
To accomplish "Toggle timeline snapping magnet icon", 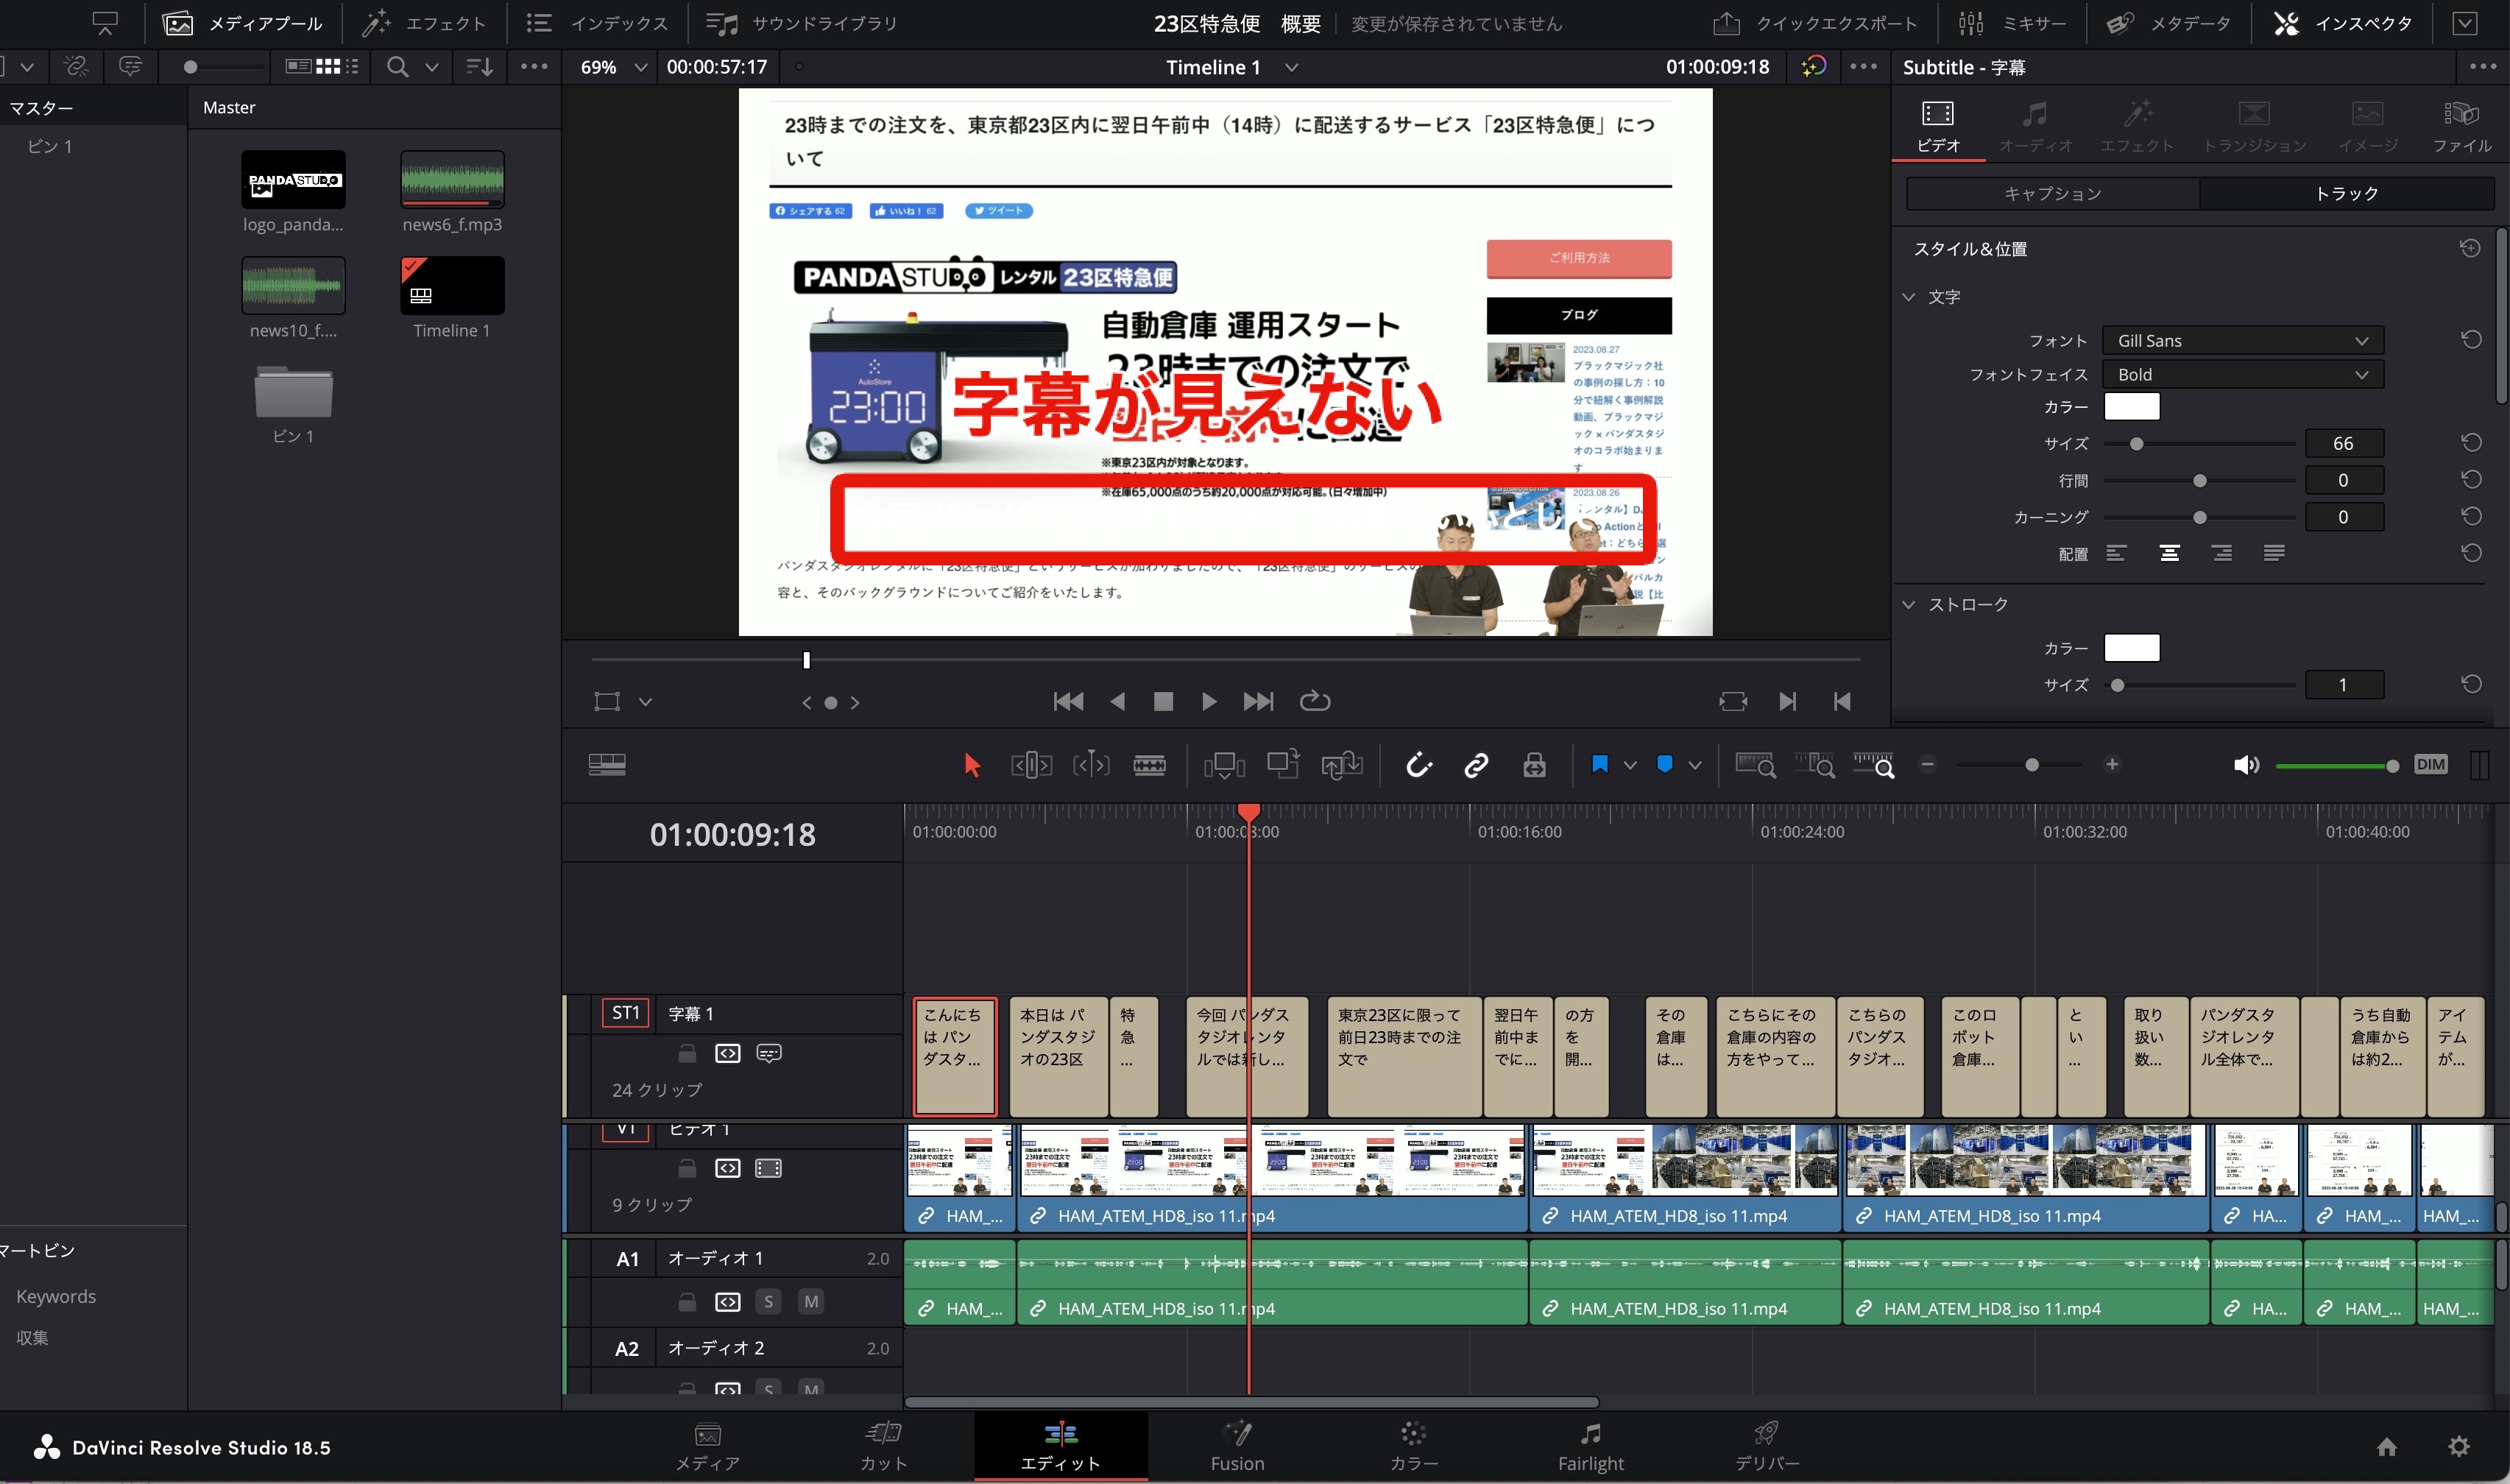I will (1419, 765).
